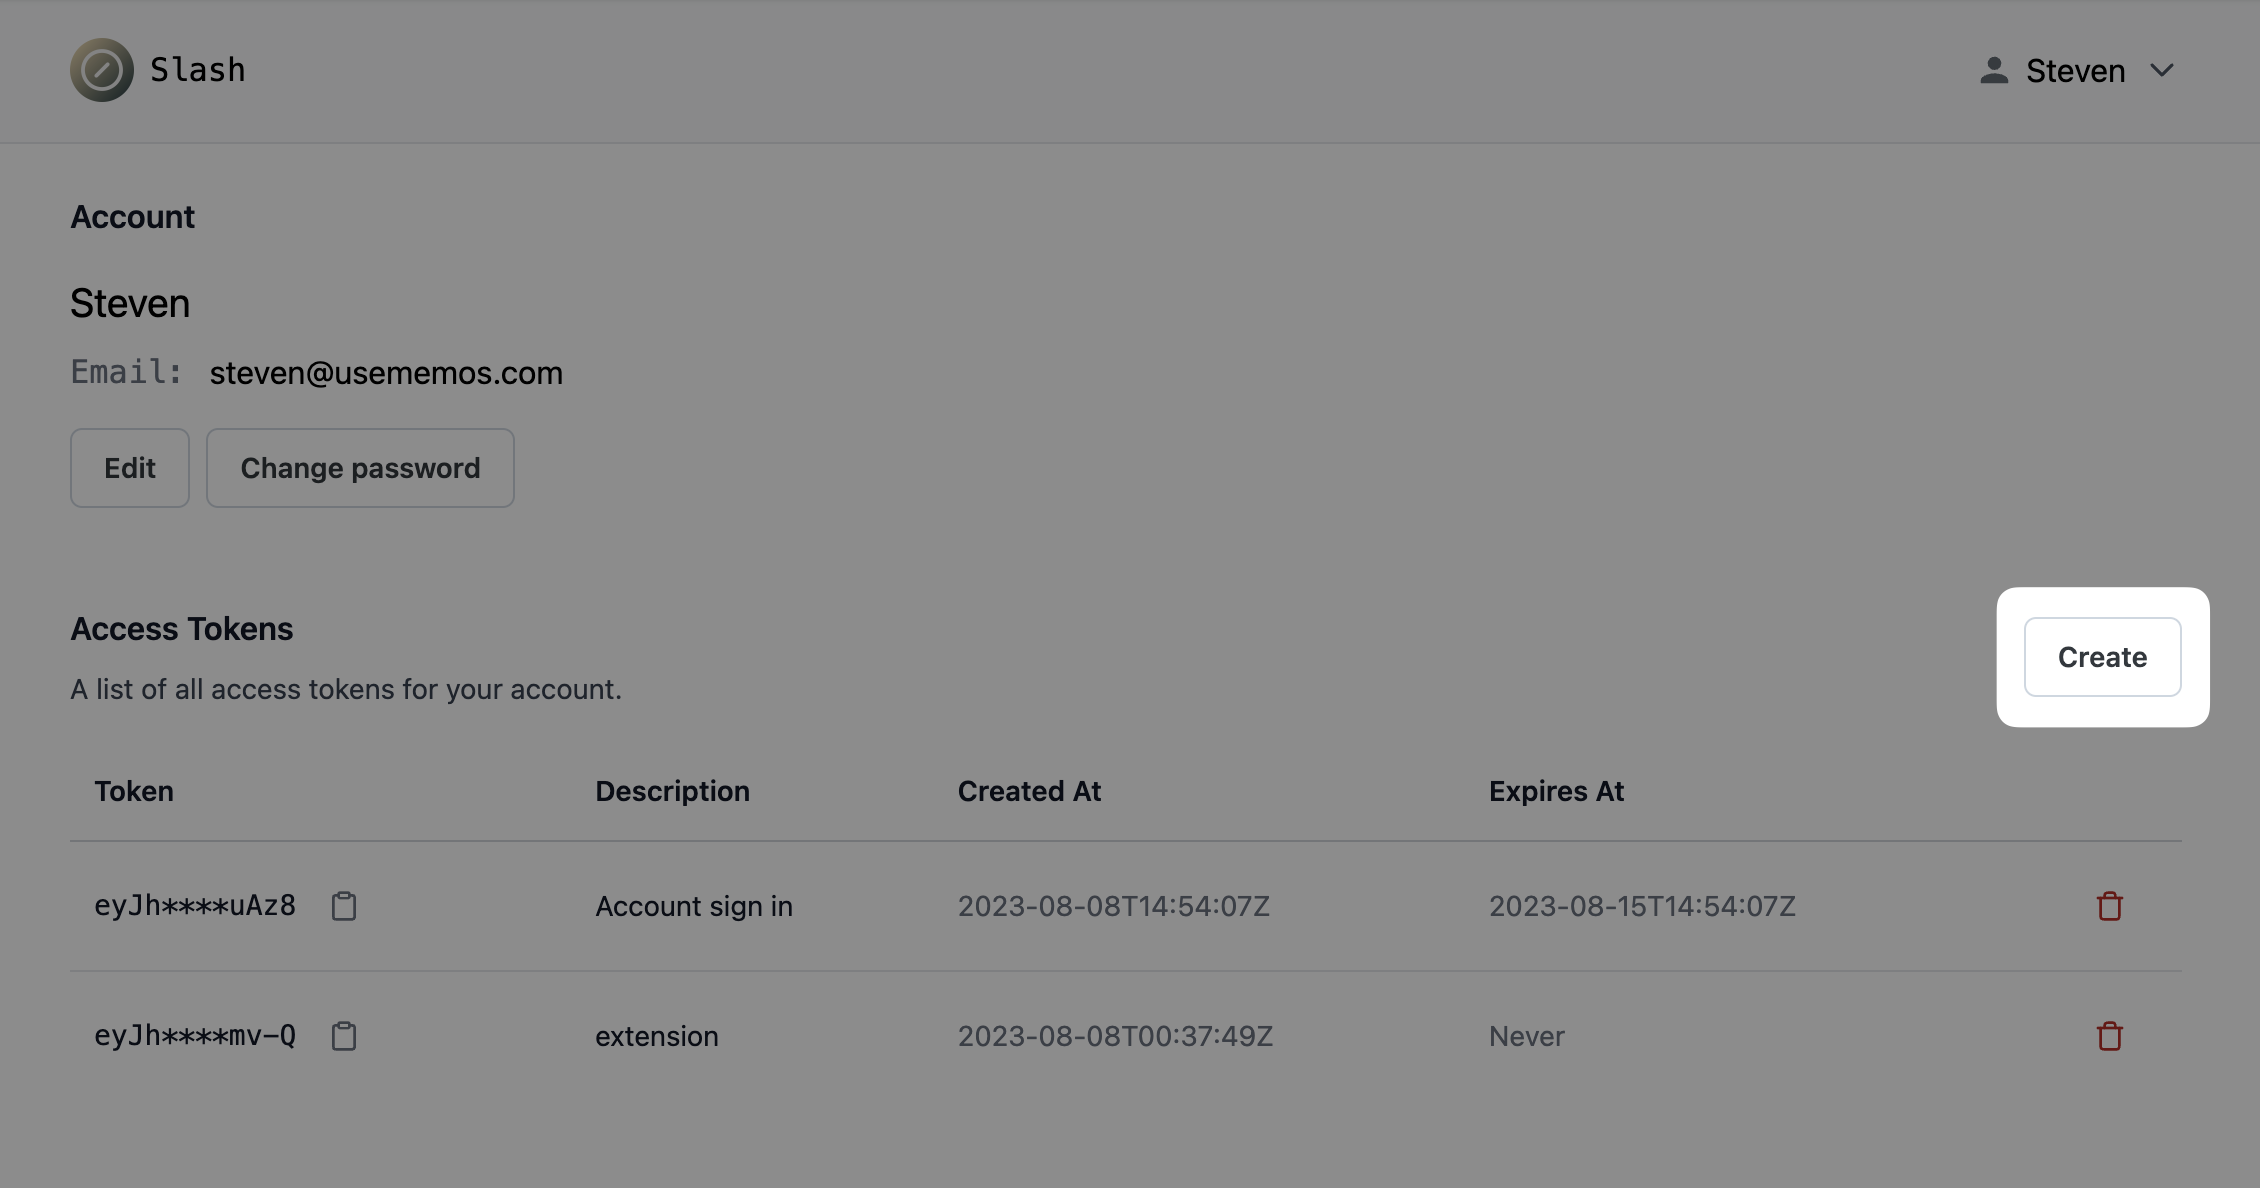Click the extension description cell
Image resolution: width=2260 pixels, height=1188 pixels.
[x=657, y=1036]
